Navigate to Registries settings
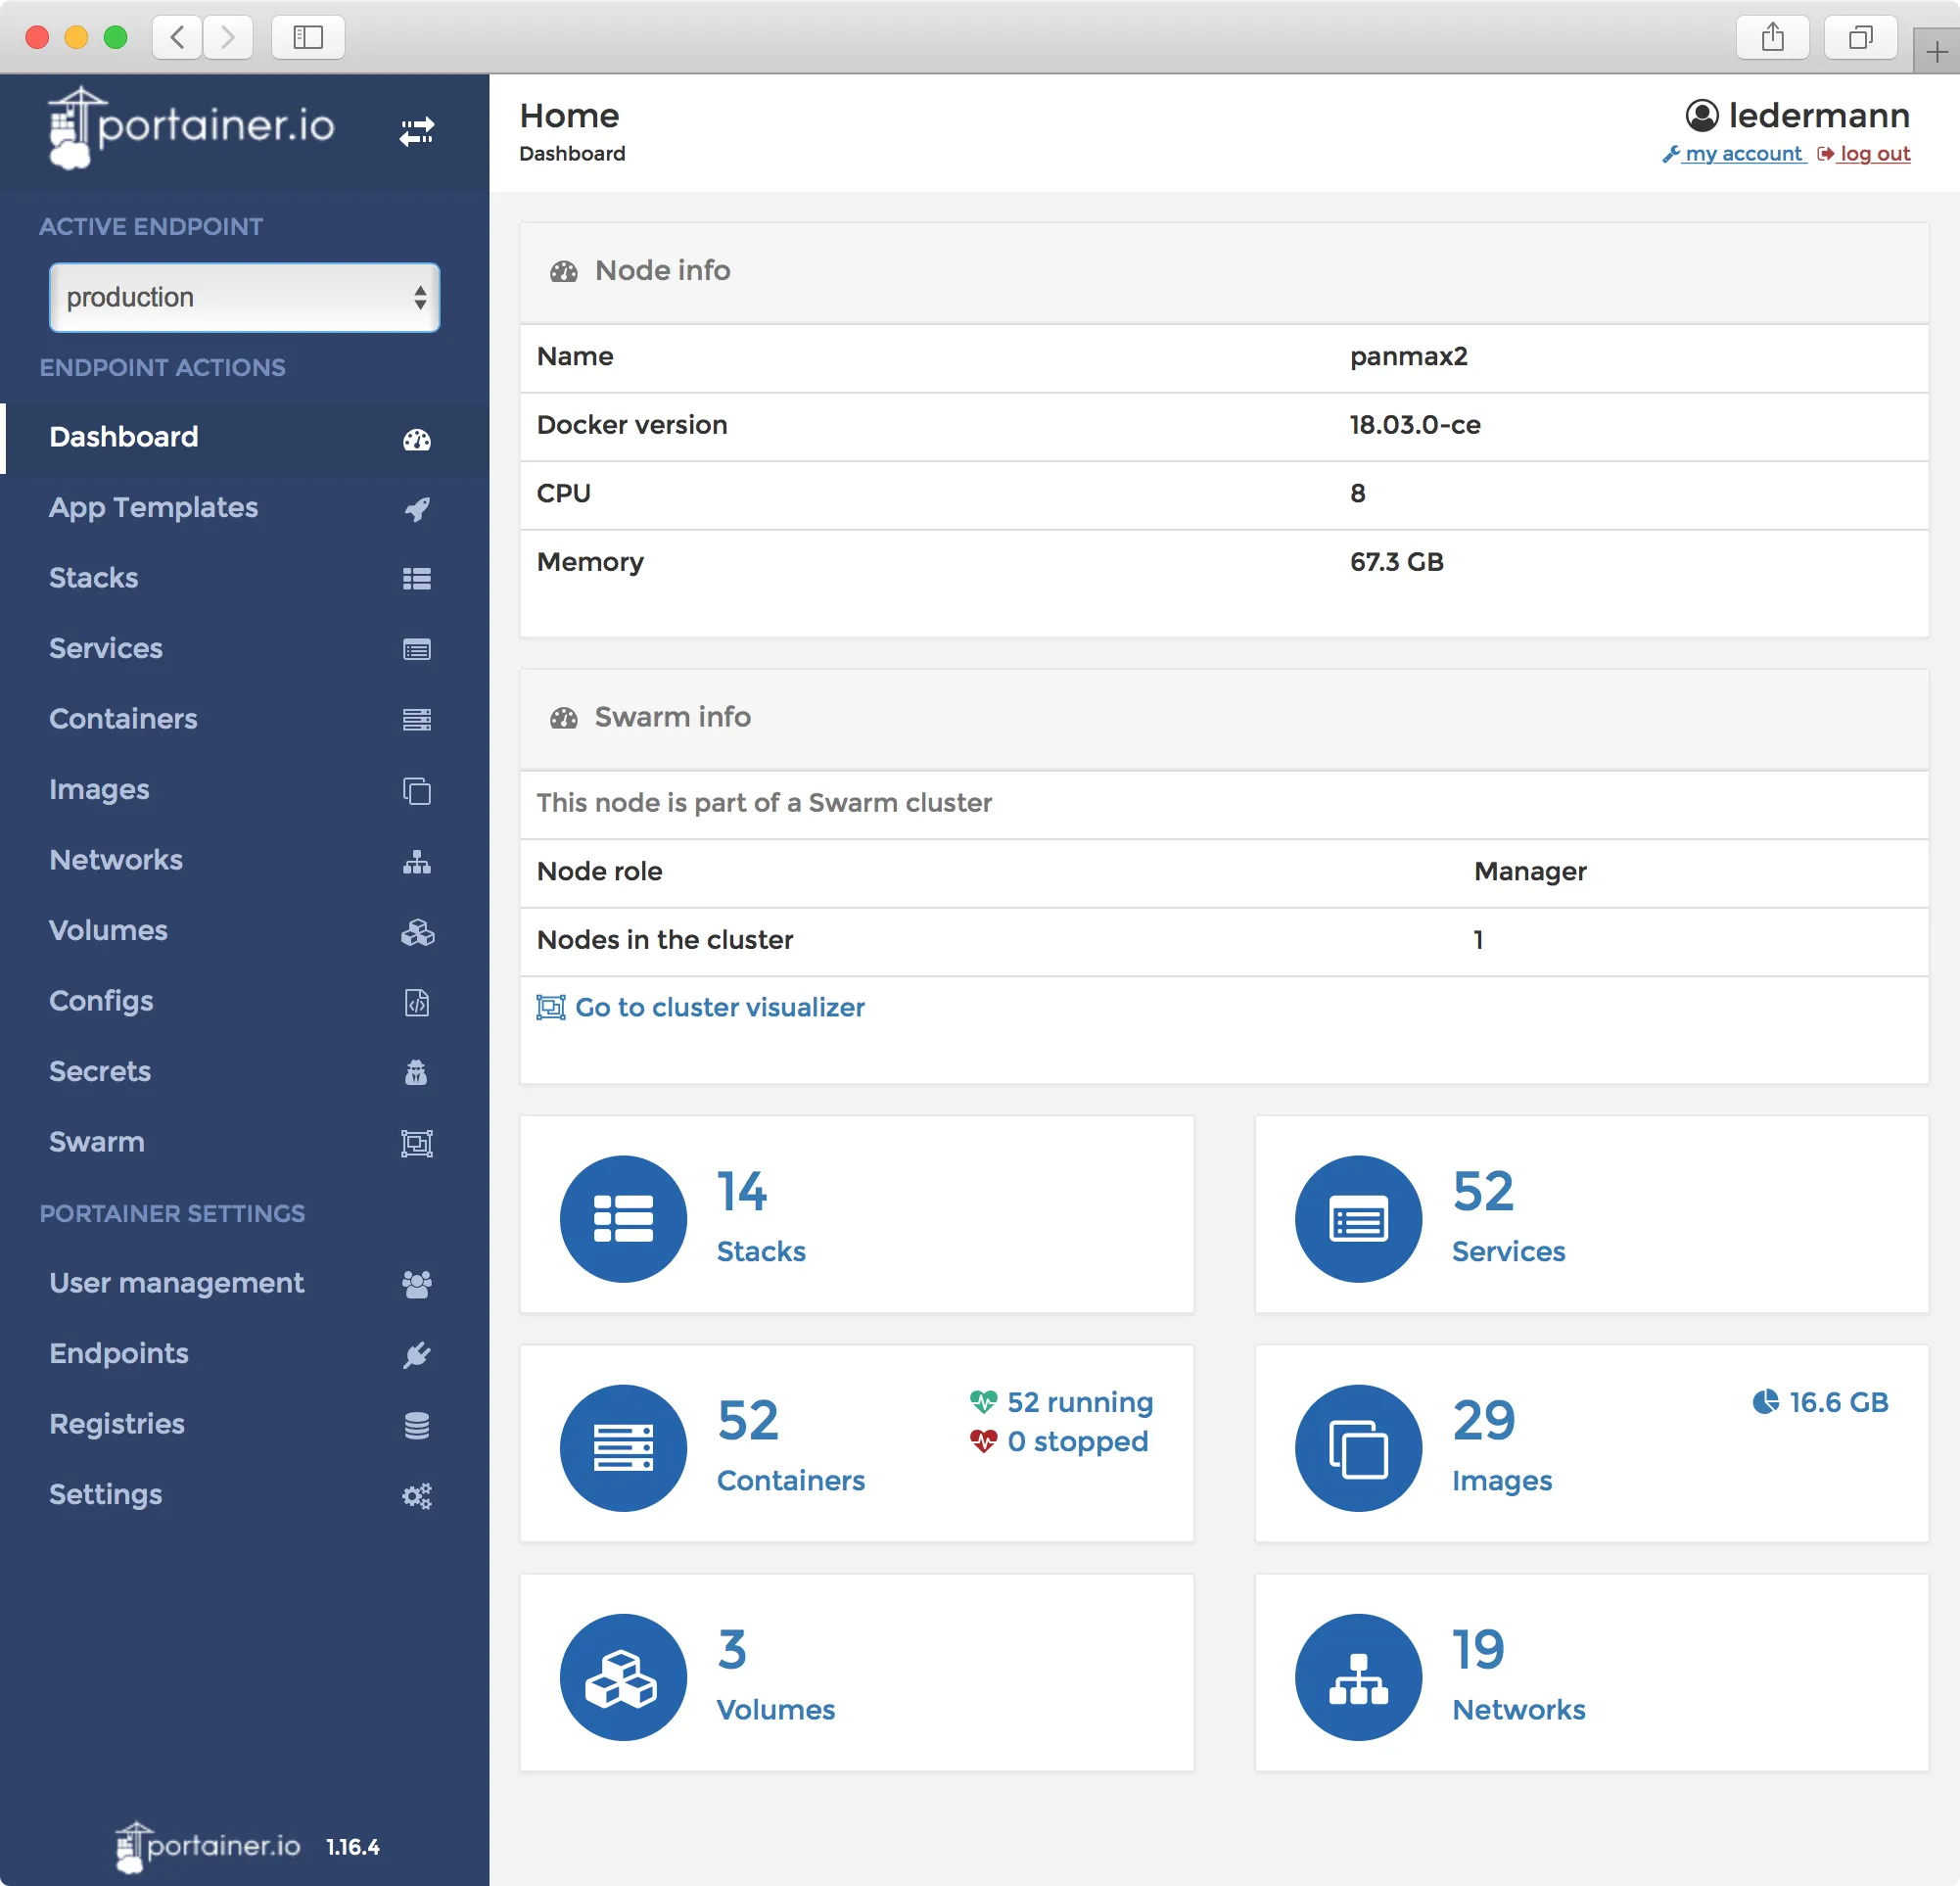Image resolution: width=1960 pixels, height=1886 pixels. point(117,1424)
